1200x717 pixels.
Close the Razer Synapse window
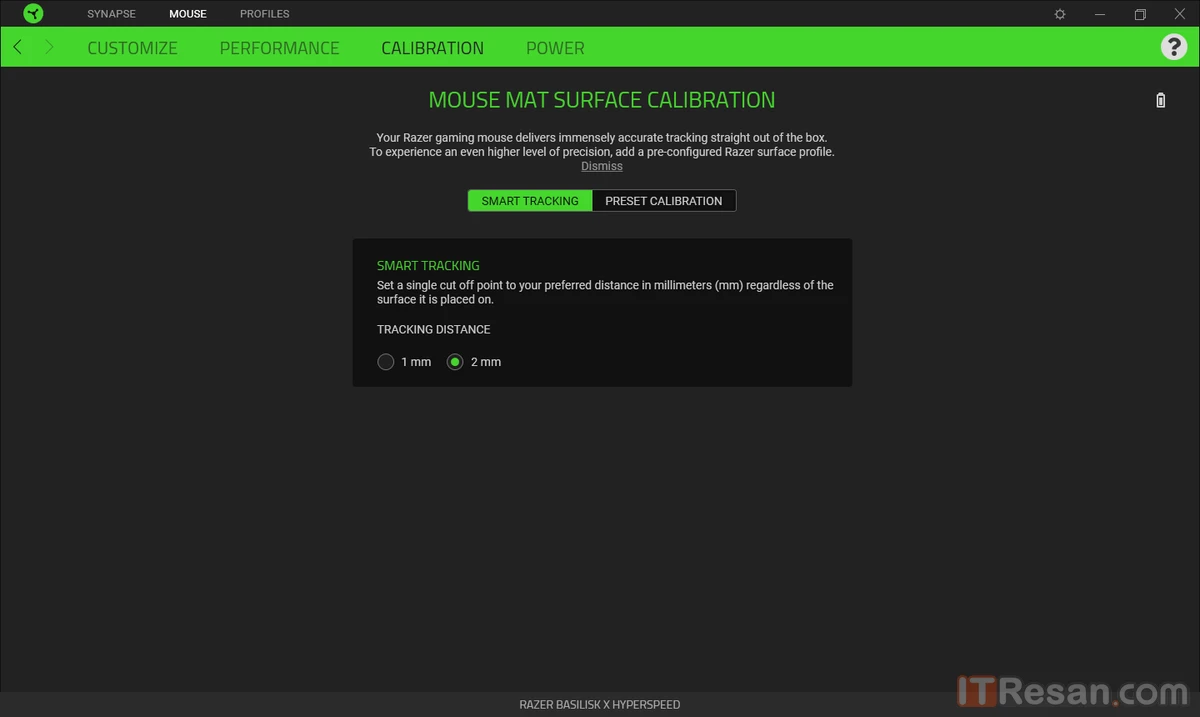[x=1179, y=14]
